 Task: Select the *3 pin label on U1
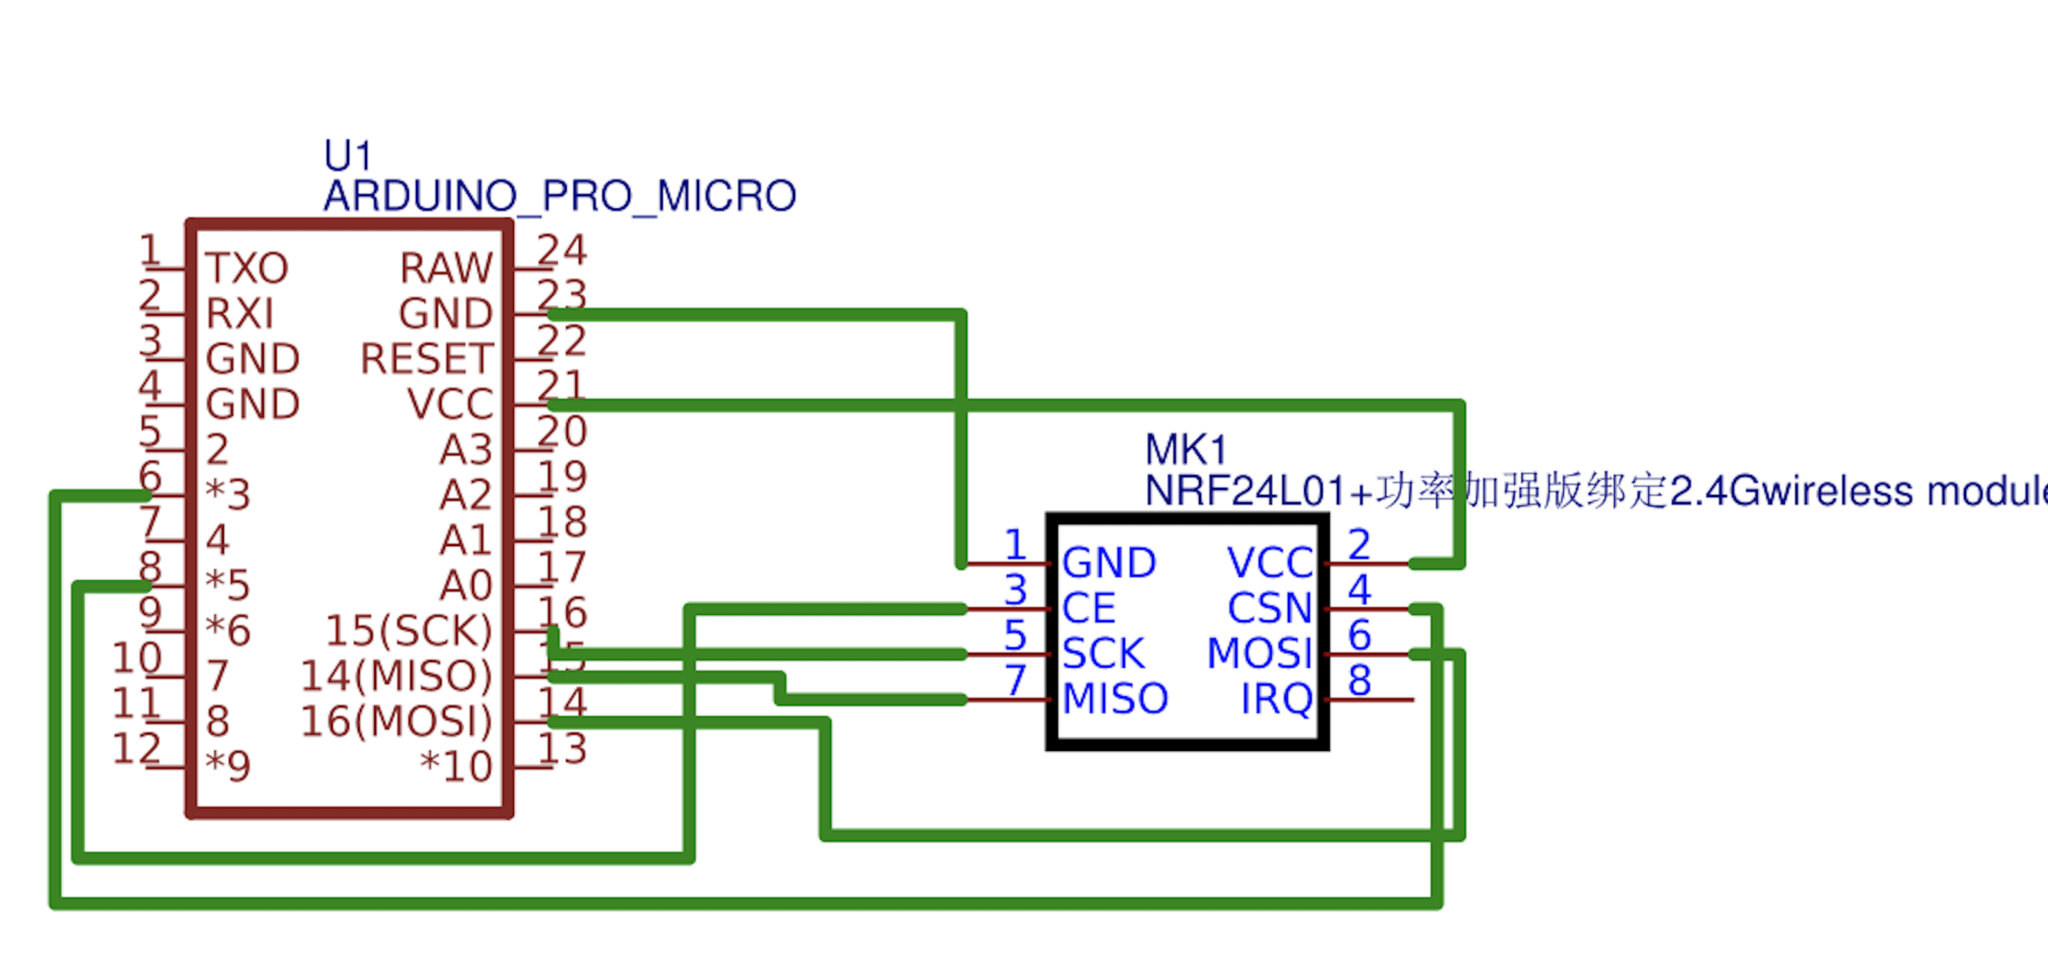228,495
